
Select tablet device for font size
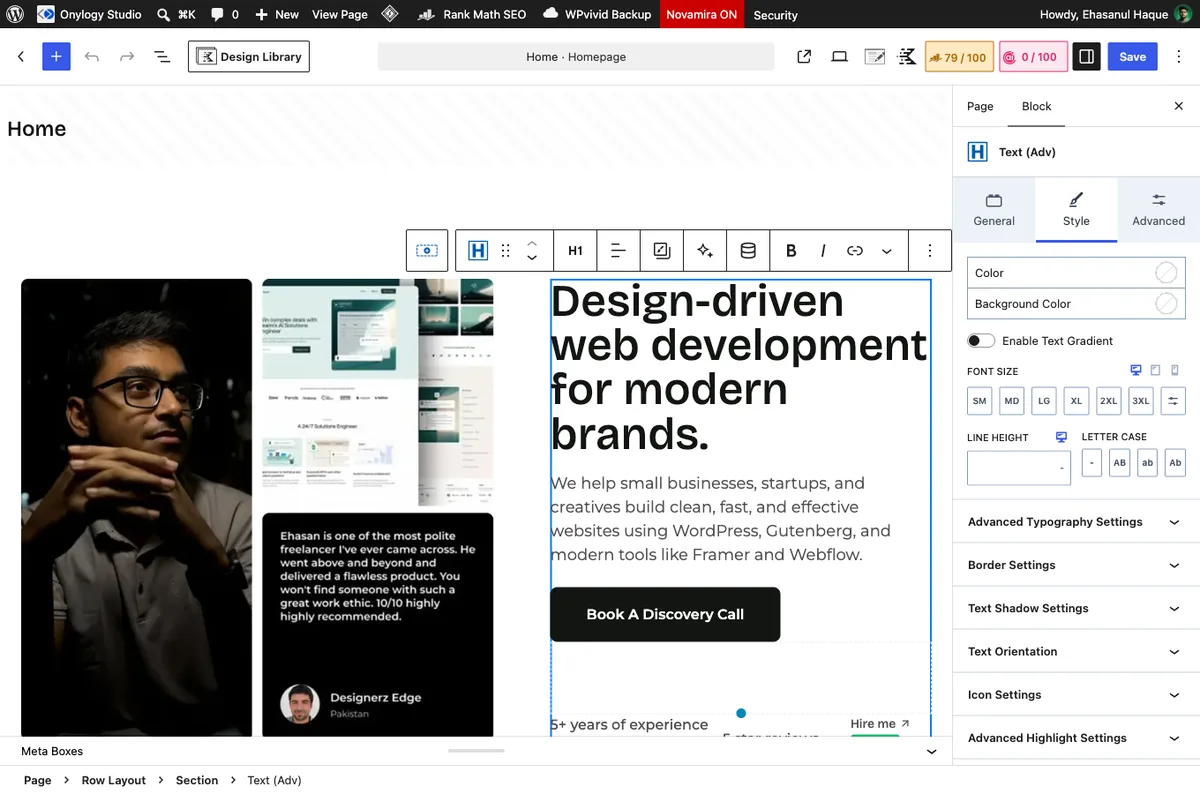point(1156,370)
